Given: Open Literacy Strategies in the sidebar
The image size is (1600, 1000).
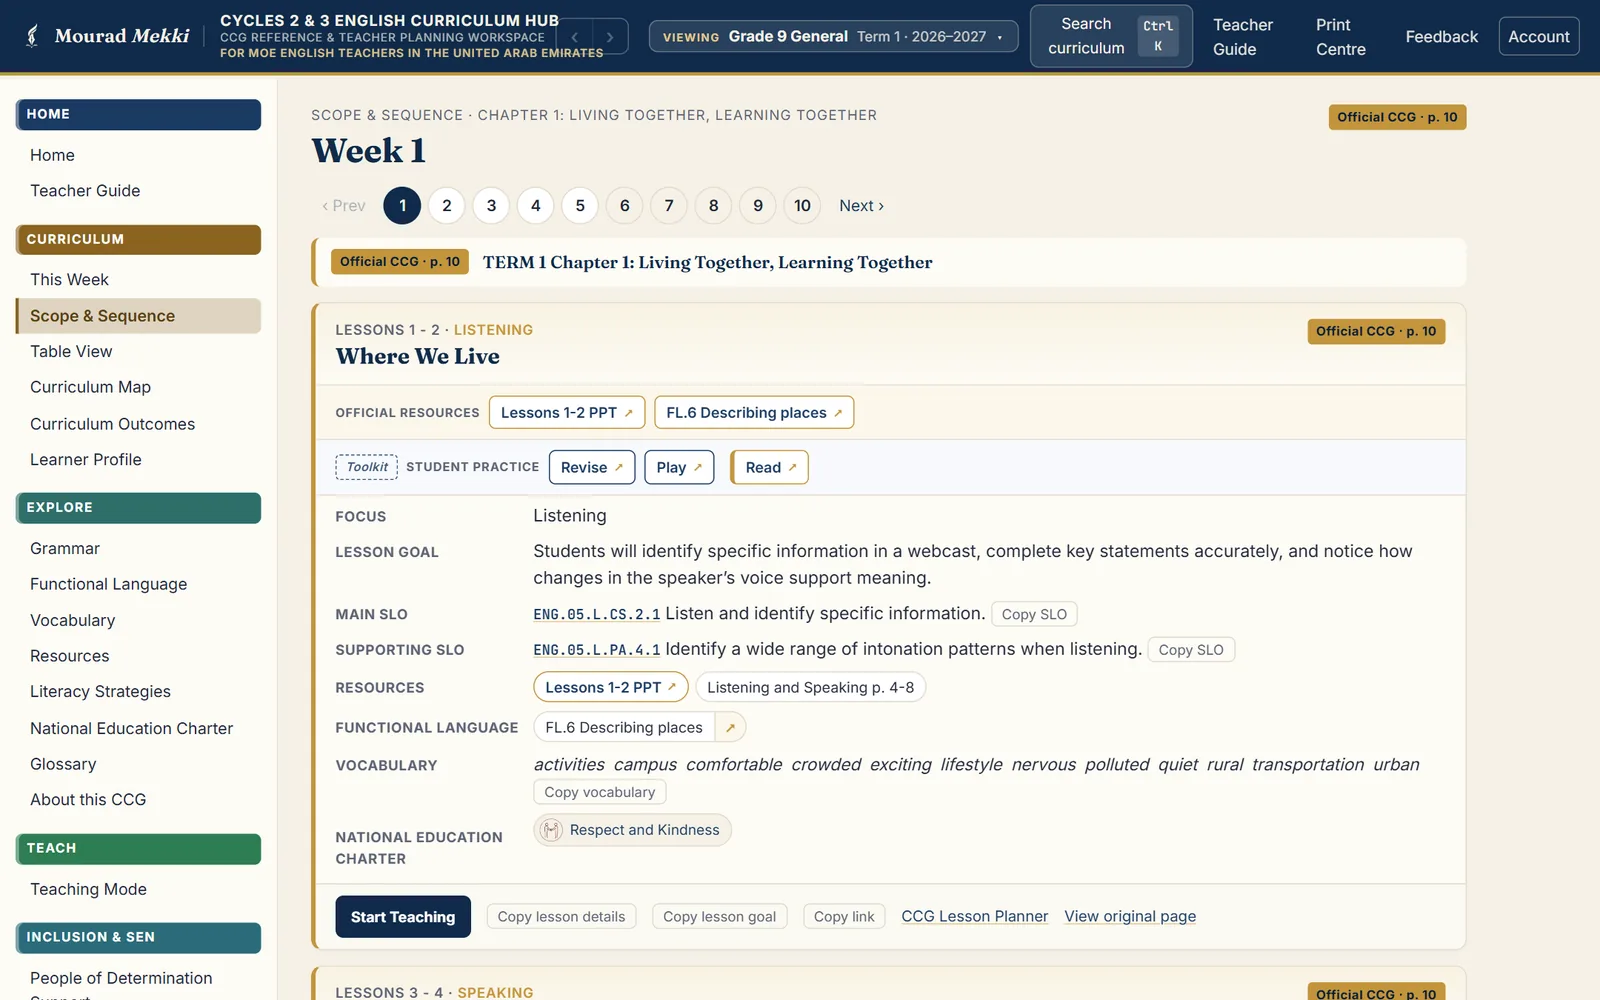Looking at the screenshot, I should coord(100,692).
